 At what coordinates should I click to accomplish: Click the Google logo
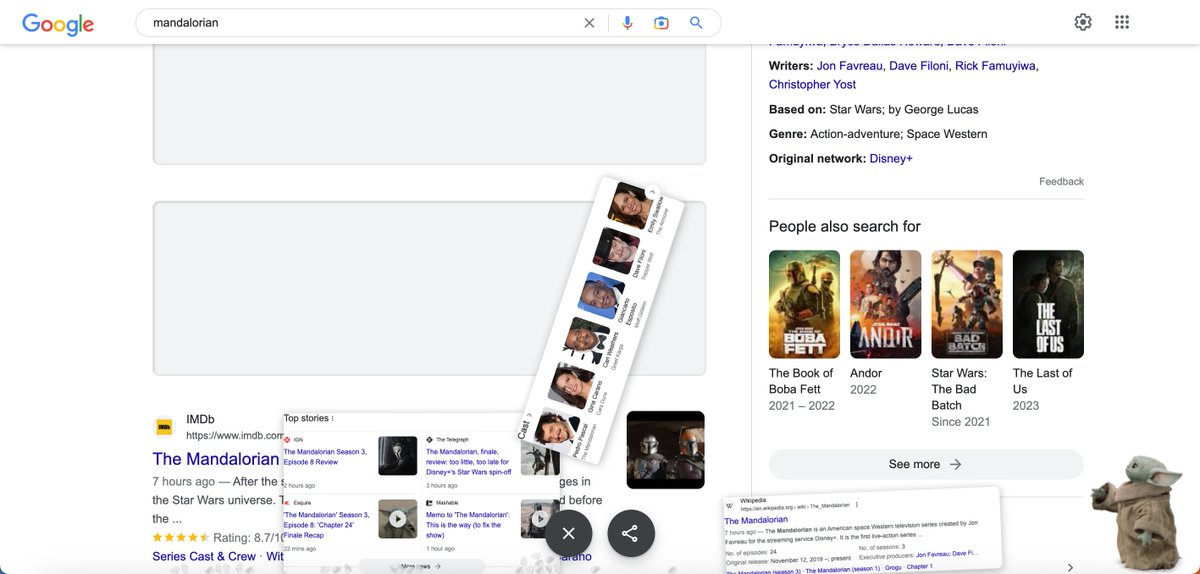pyautogui.click(x=58, y=23)
